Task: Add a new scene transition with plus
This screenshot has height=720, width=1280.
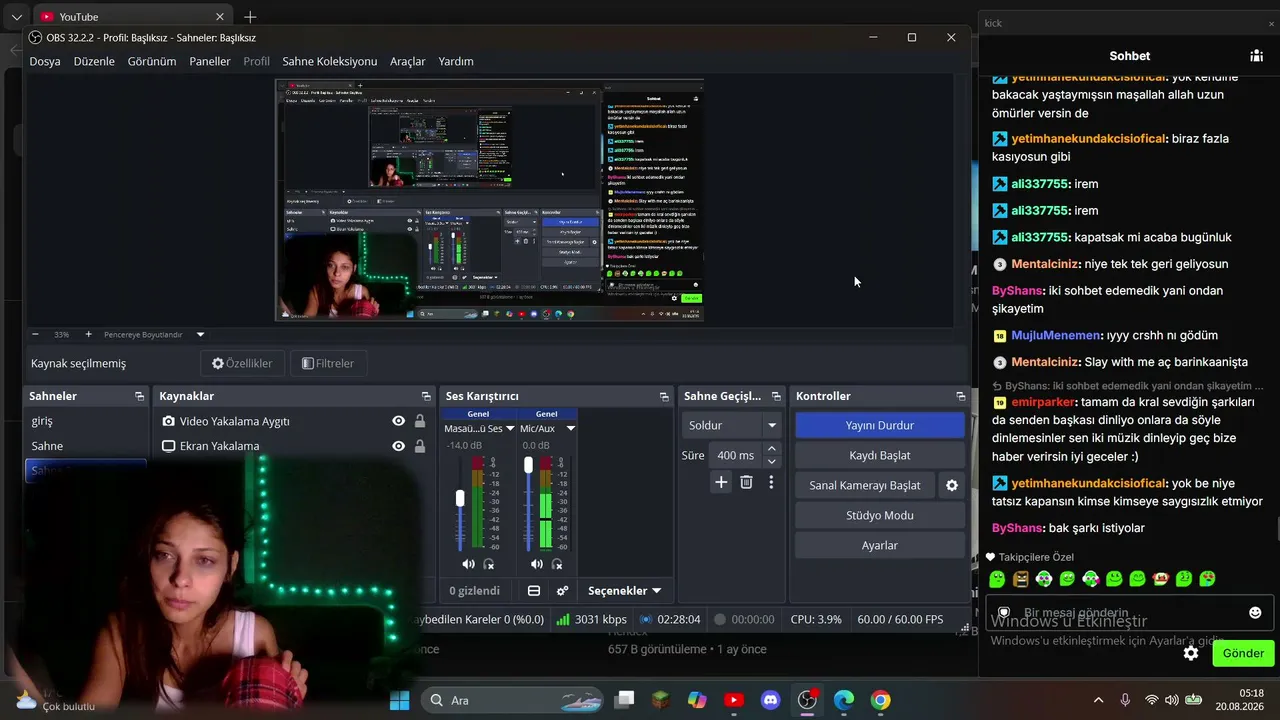Action: click(721, 482)
